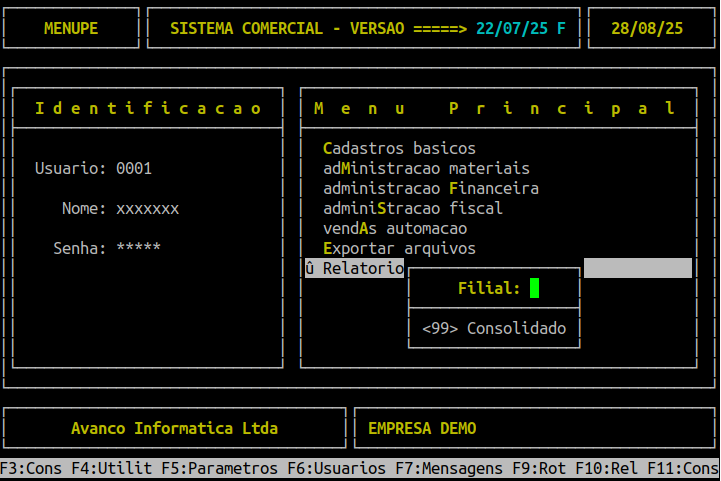This screenshot has height=481, width=721.
Task: Open administracao Financeira menu entry
Action: (x=431, y=189)
